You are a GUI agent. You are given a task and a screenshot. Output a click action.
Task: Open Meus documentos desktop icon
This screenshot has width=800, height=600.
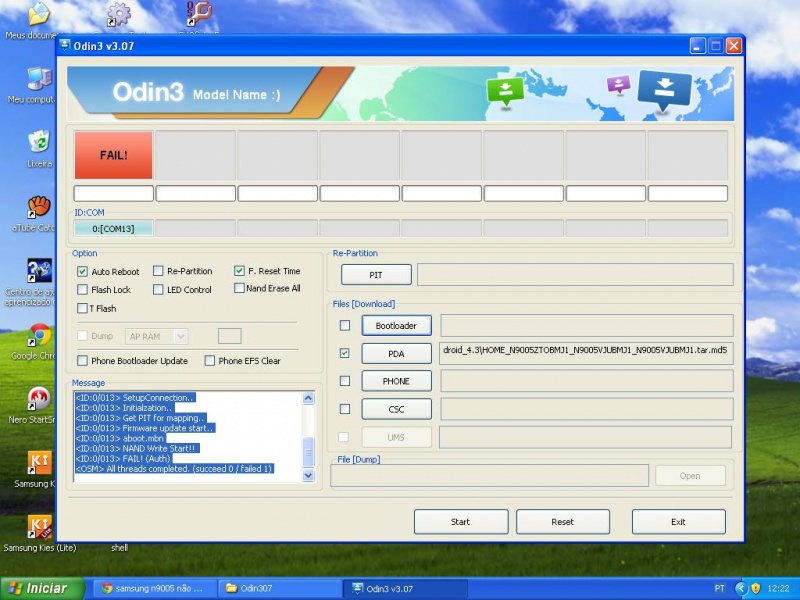(38, 14)
